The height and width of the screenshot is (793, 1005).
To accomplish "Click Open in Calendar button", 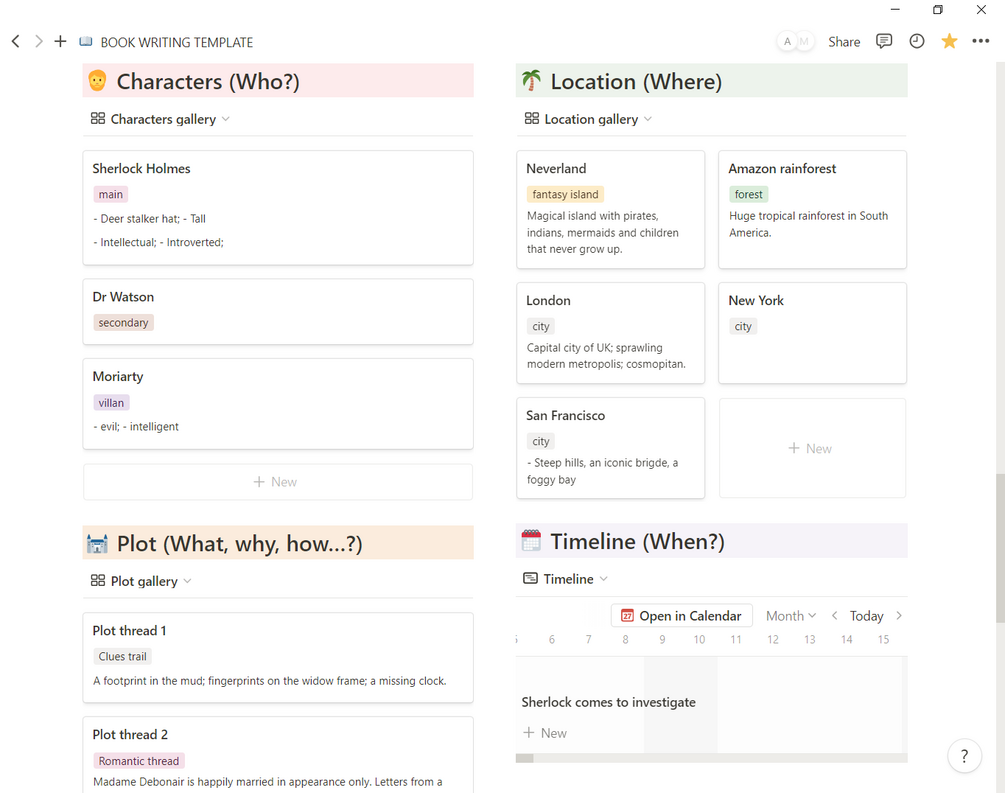I will click(x=682, y=616).
